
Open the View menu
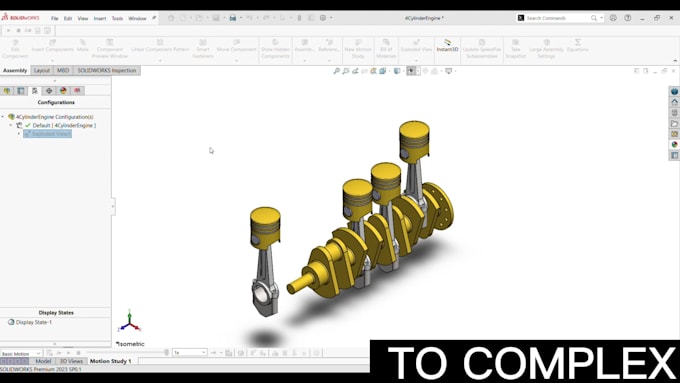click(83, 19)
